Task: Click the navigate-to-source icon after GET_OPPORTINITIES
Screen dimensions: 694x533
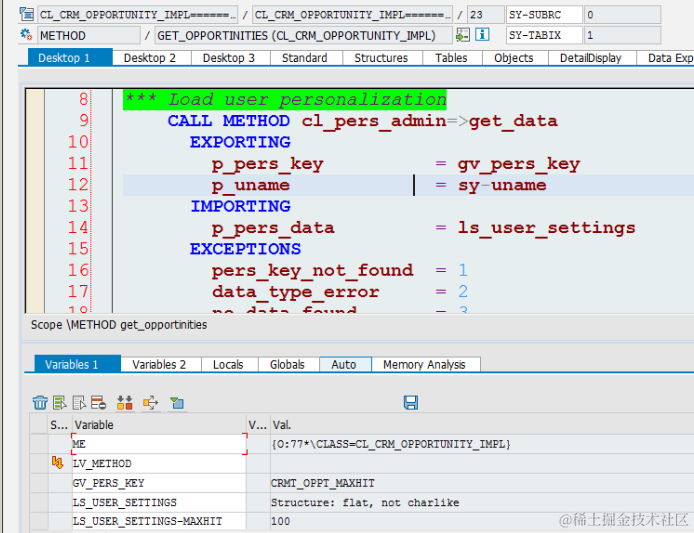Action: point(463,35)
